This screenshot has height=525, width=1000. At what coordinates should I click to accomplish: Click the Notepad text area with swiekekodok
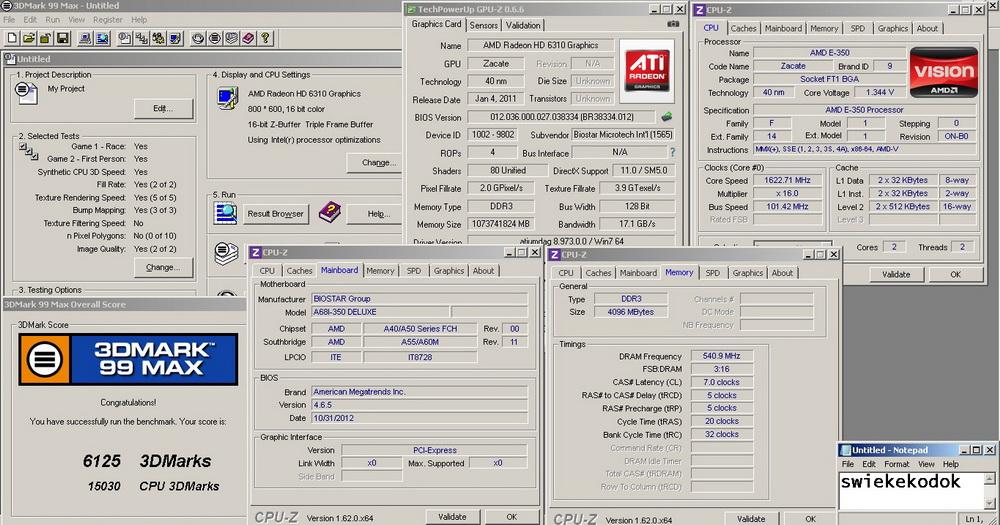(911, 490)
